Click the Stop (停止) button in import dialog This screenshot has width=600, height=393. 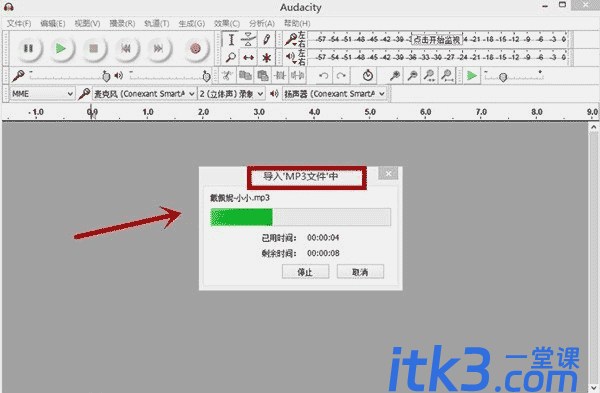point(305,272)
